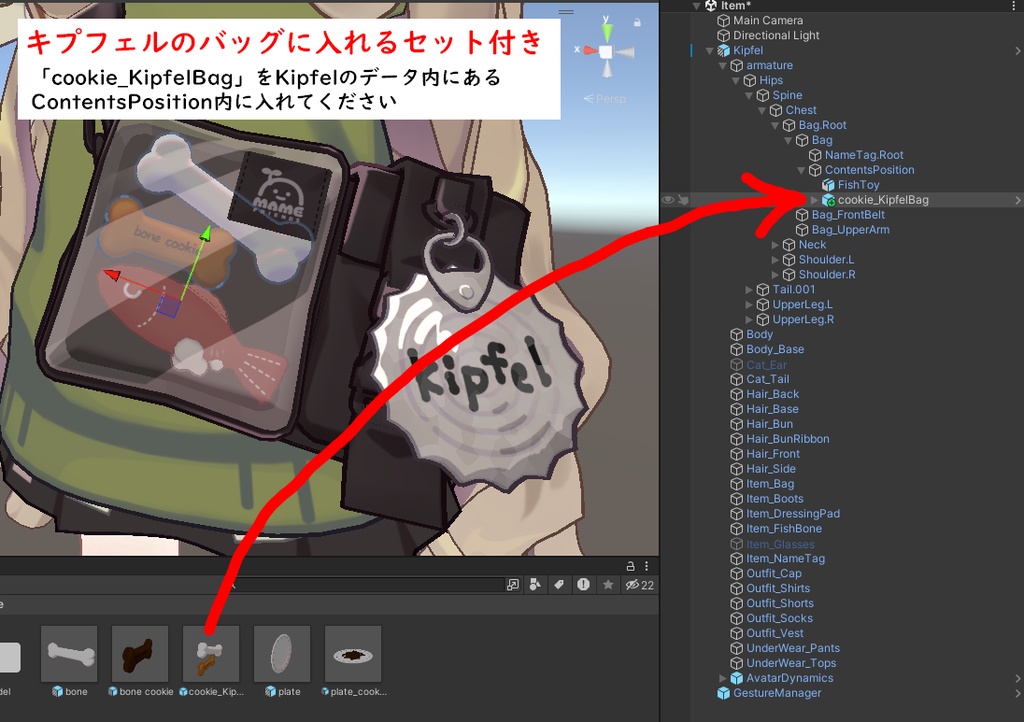The height and width of the screenshot is (722, 1024).
Task: Select the bone cookie asset thumbnail
Action: (x=140, y=653)
